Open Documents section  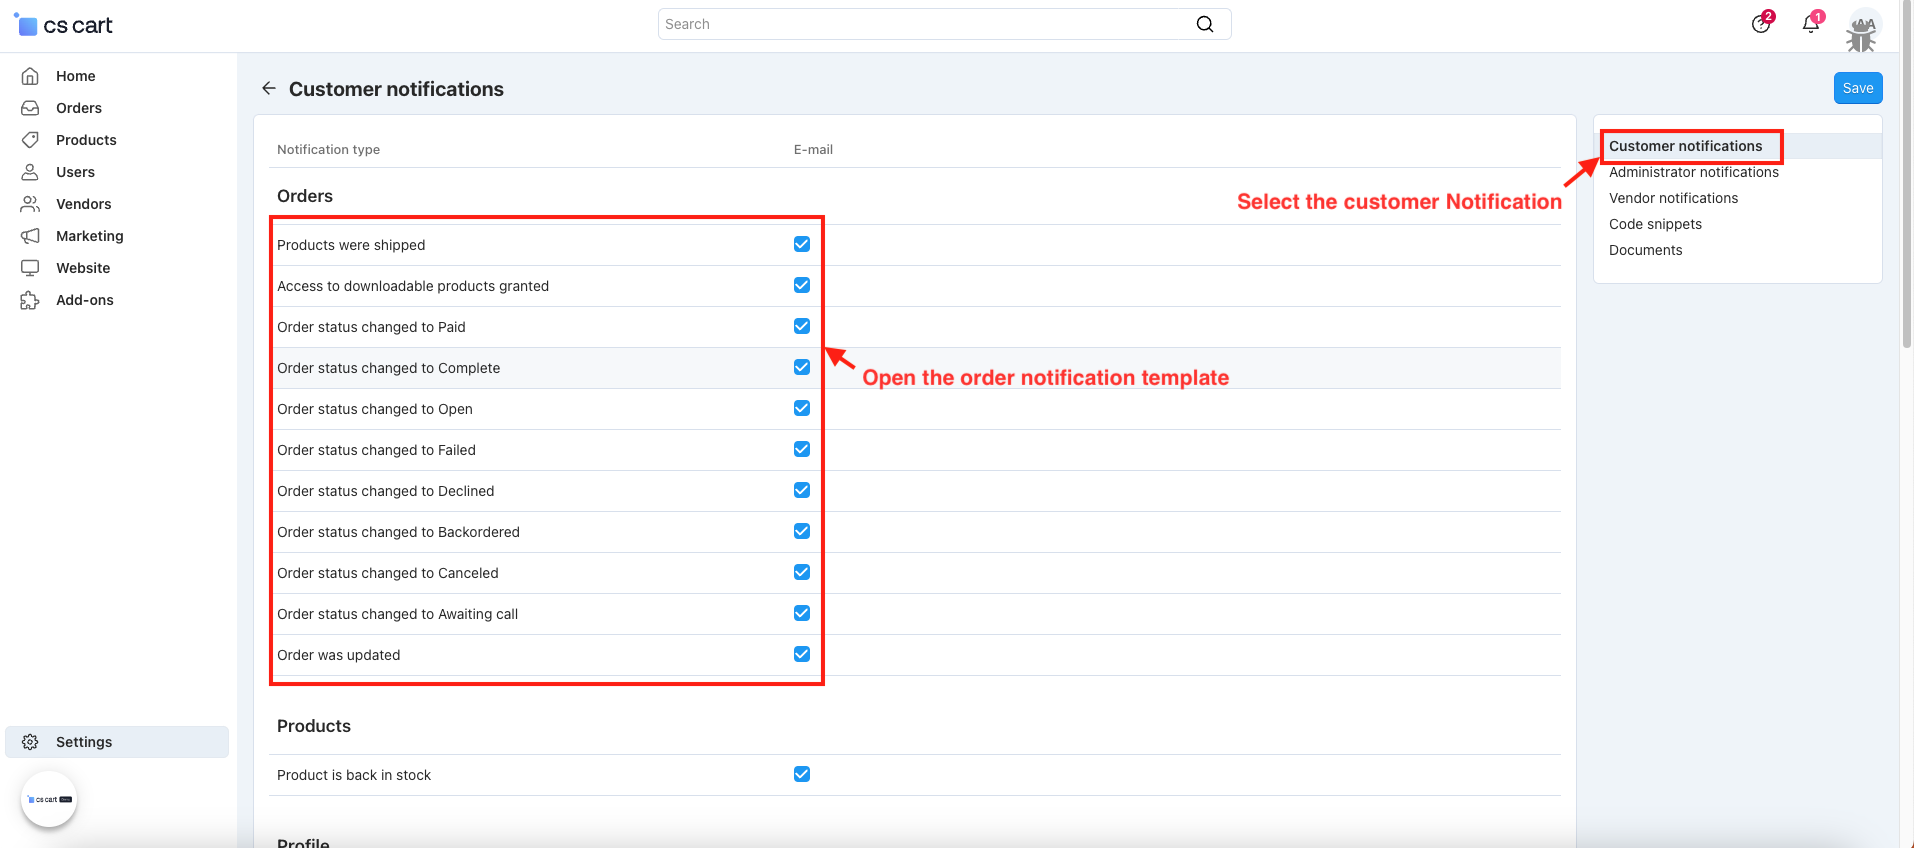pyautogui.click(x=1645, y=250)
